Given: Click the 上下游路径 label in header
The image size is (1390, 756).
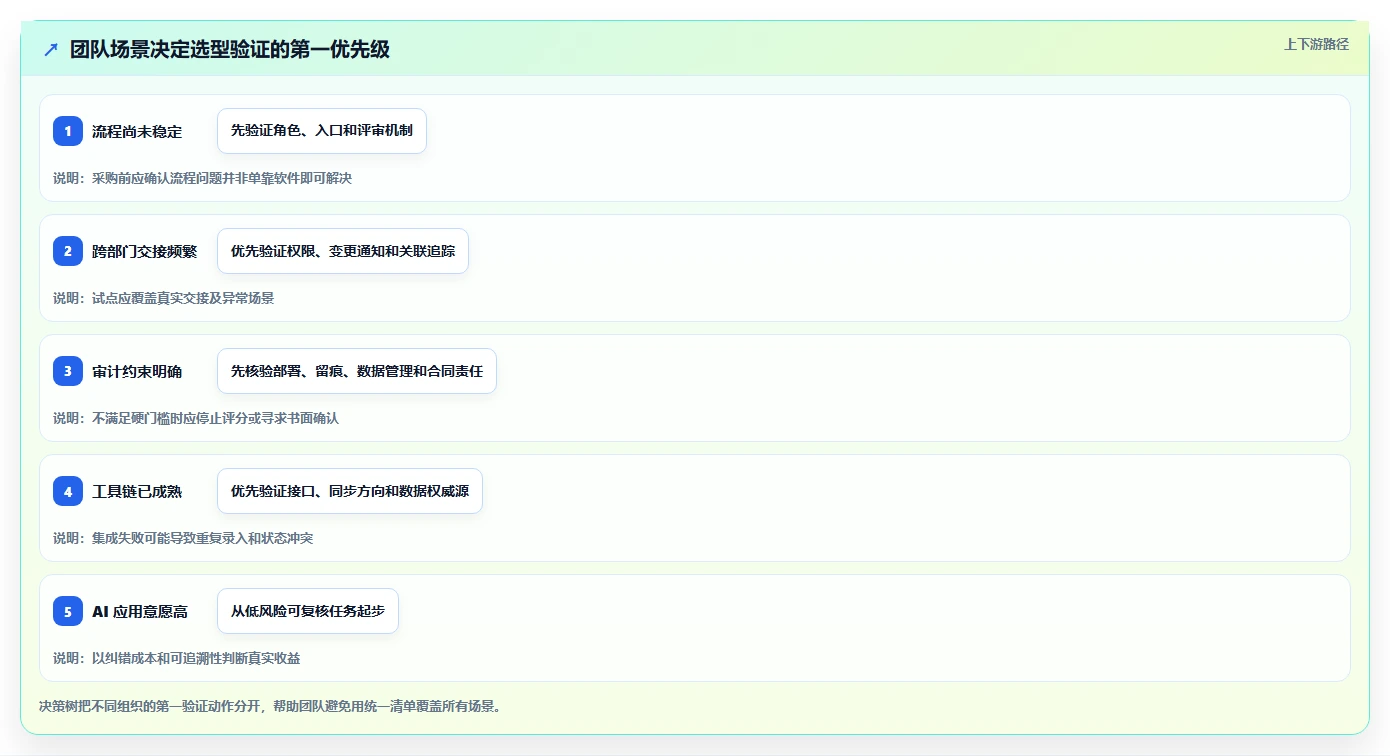Looking at the screenshot, I should pos(1316,44).
